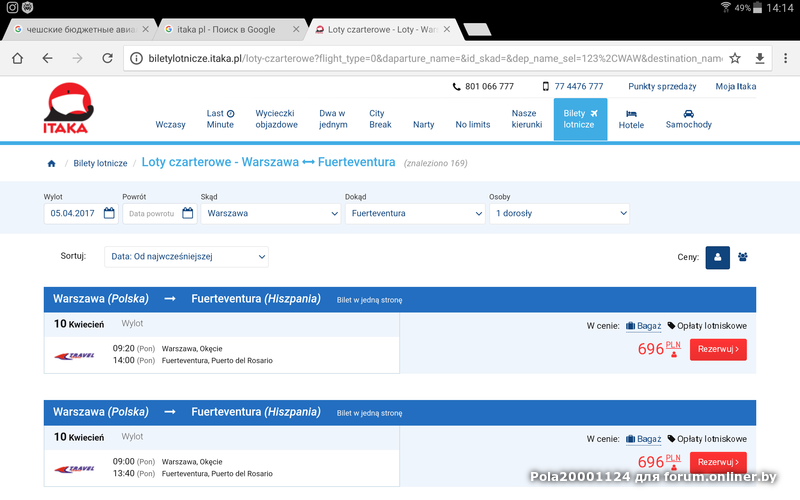Open the browser three-dot menu
800x500 pixels.
click(x=785, y=58)
